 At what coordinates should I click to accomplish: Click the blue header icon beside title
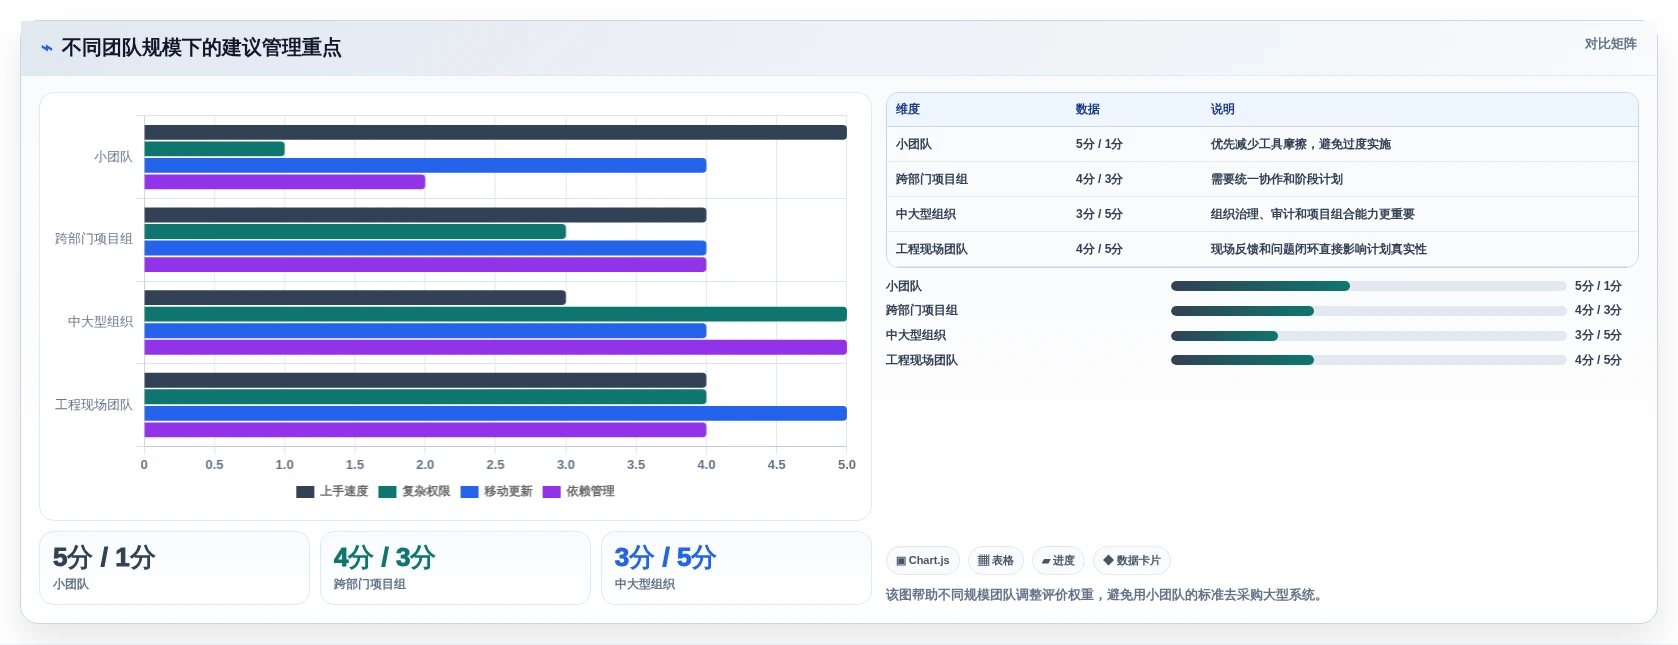[46, 48]
